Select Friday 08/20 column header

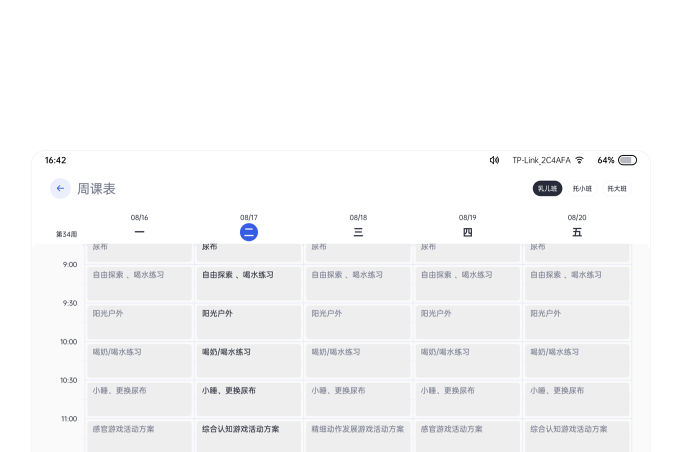pos(577,226)
